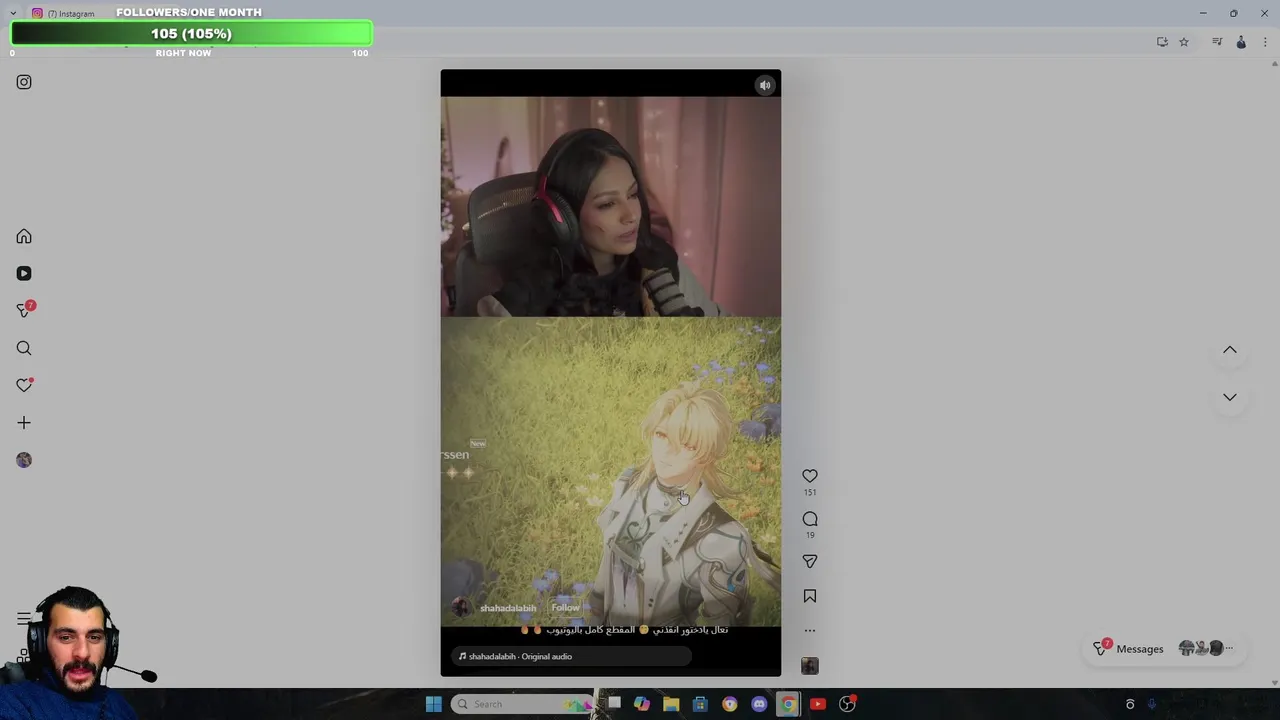Toggle reel audio with speaker button
This screenshot has height=720, width=1280.
coord(765,85)
